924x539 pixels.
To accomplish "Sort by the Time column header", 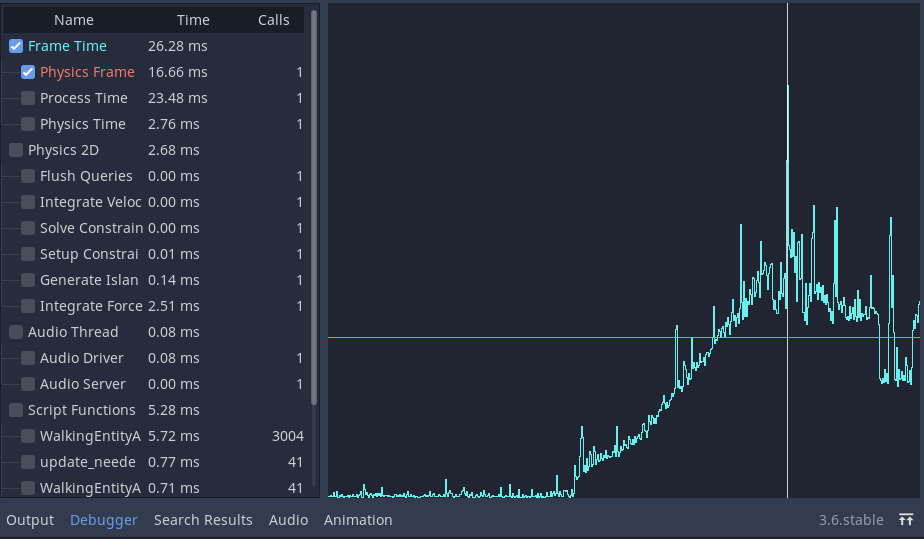I will pos(193,20).
